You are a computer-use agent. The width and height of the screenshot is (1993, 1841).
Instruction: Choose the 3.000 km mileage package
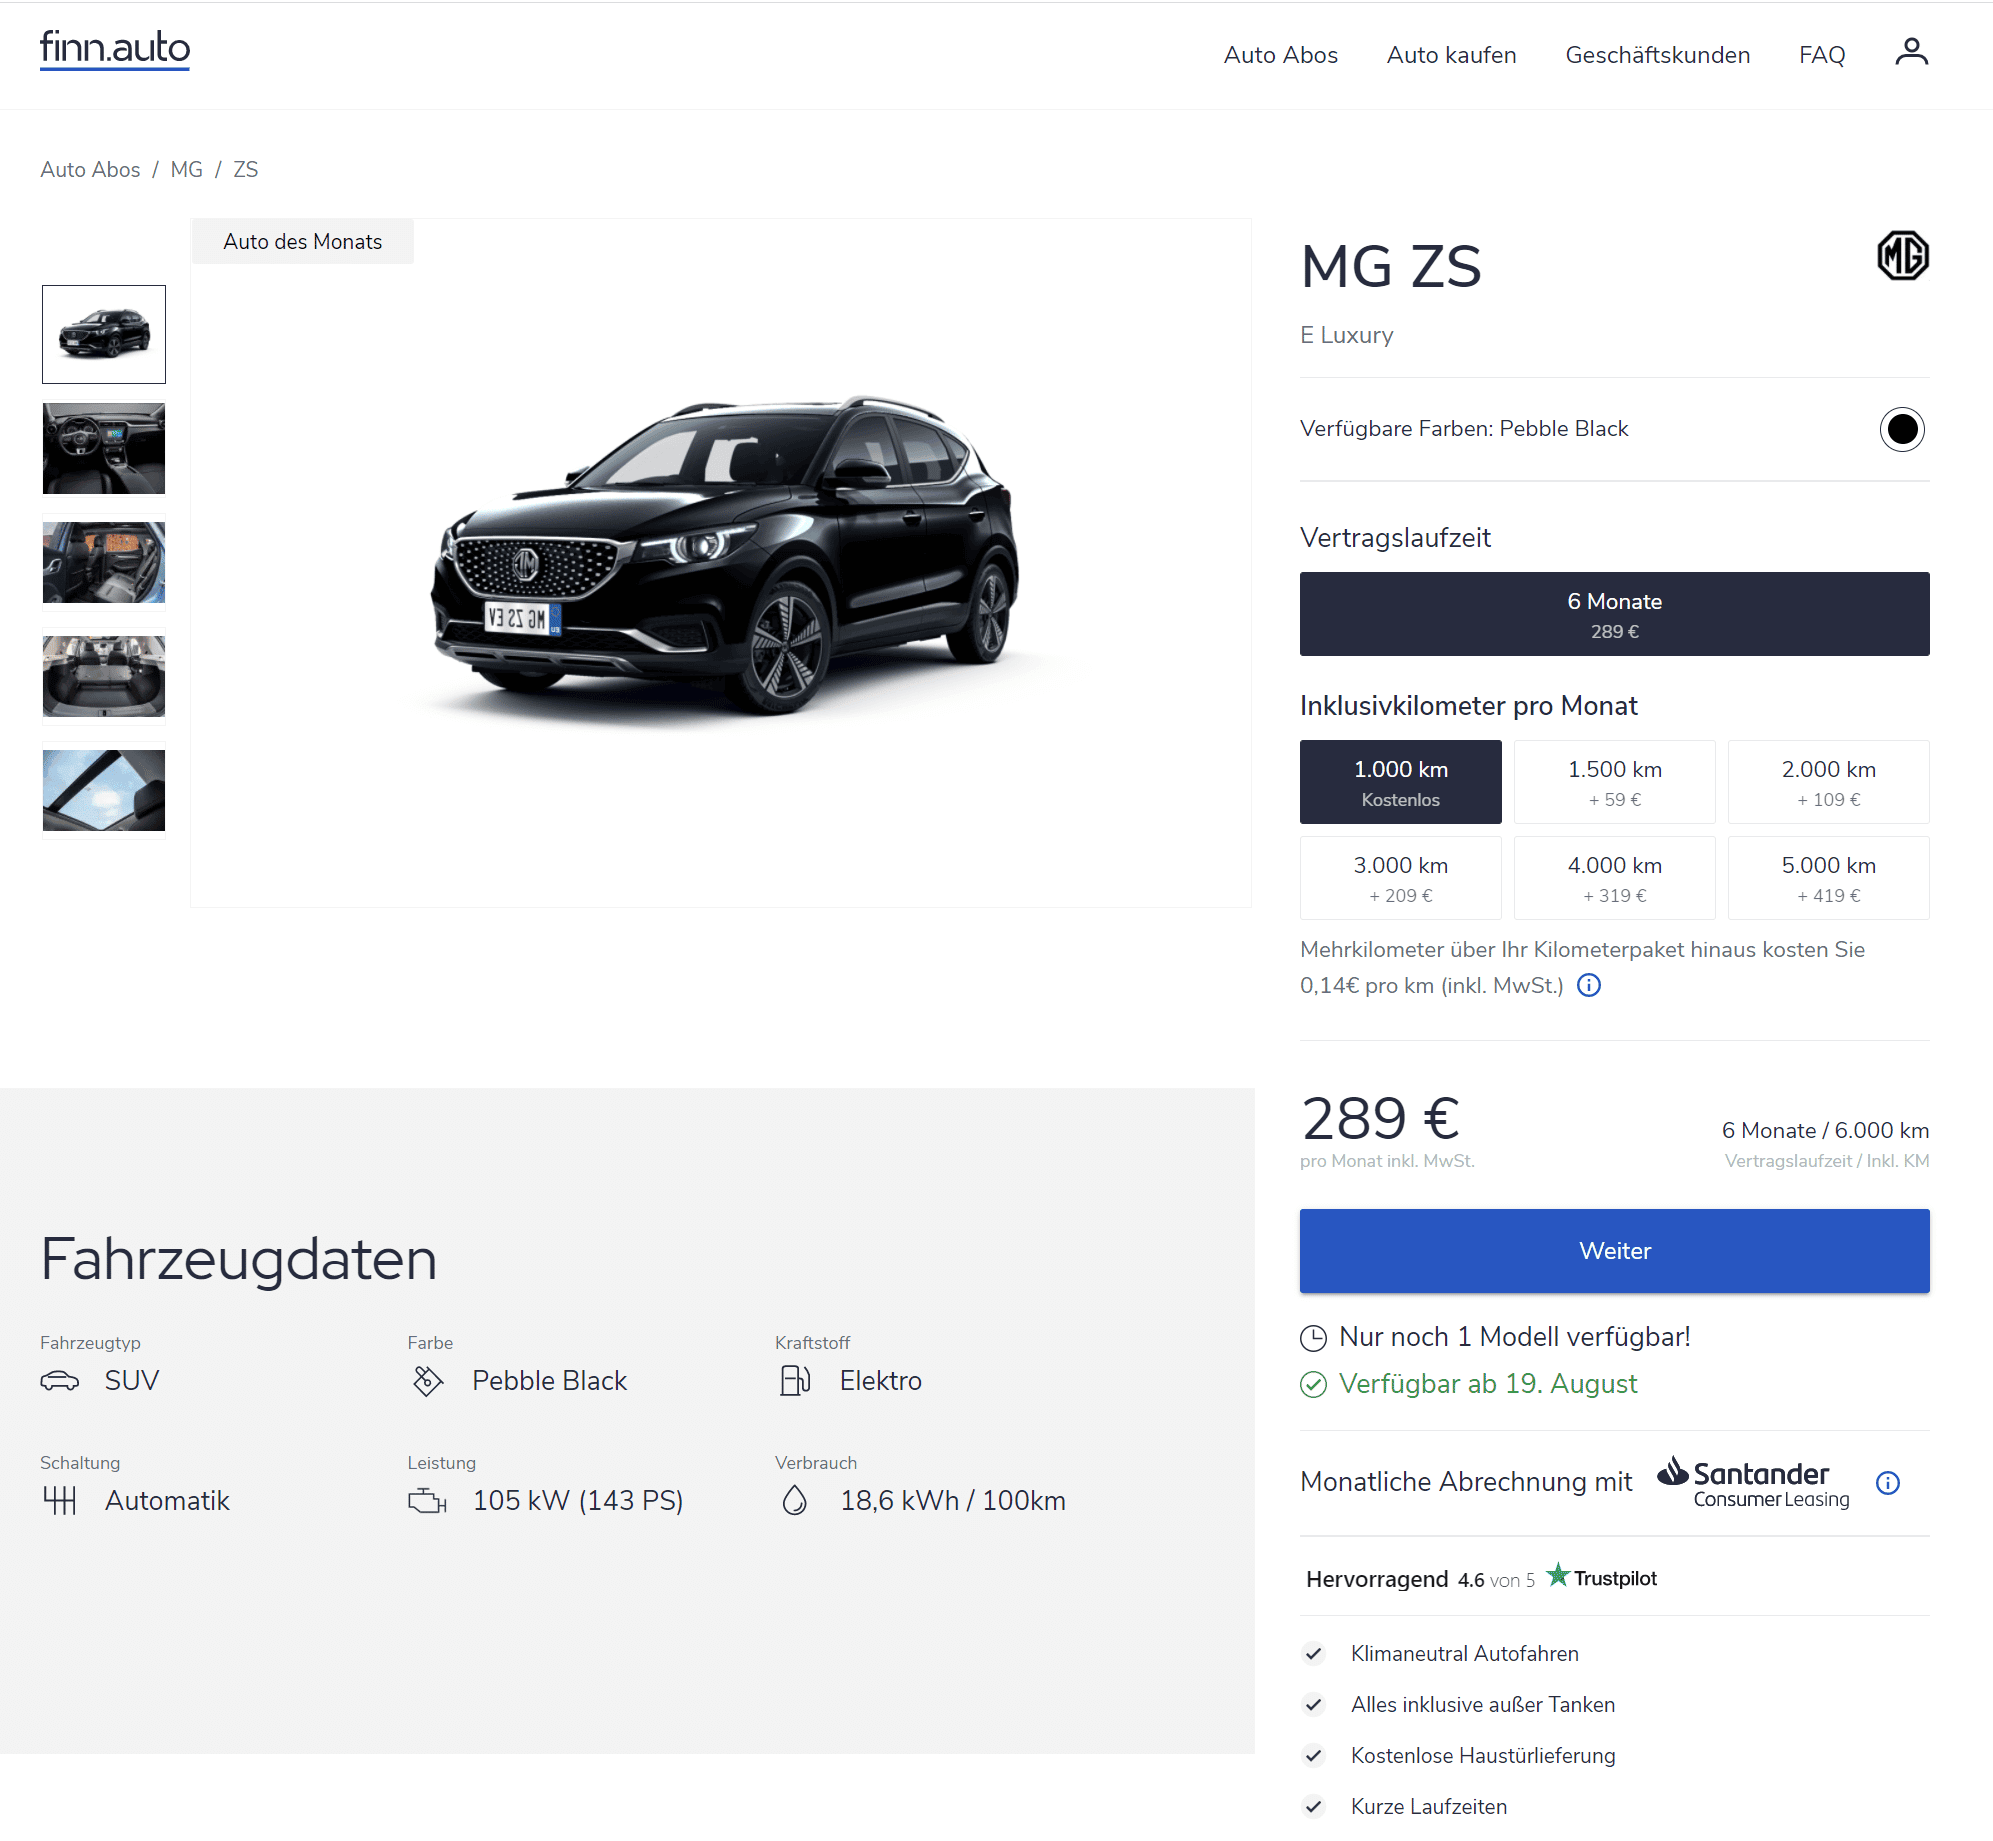click(1400, 878)
